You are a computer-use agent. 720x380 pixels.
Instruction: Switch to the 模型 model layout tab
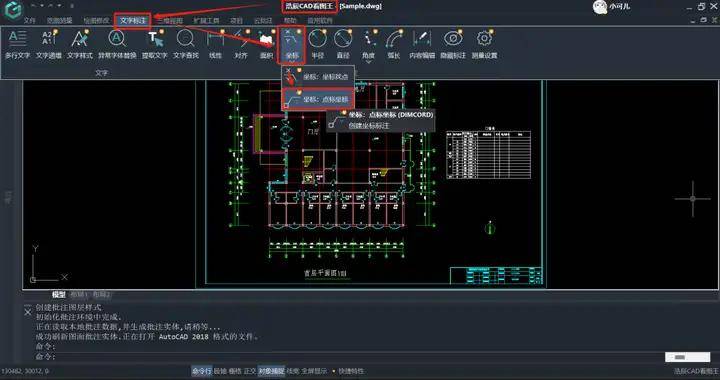[59, 295]
